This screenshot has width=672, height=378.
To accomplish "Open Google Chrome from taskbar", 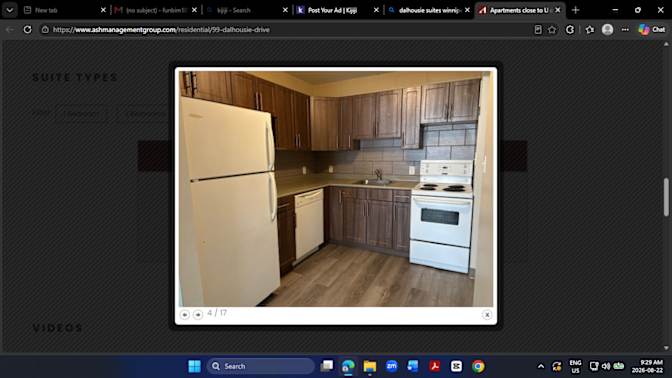I will [478, 366].
